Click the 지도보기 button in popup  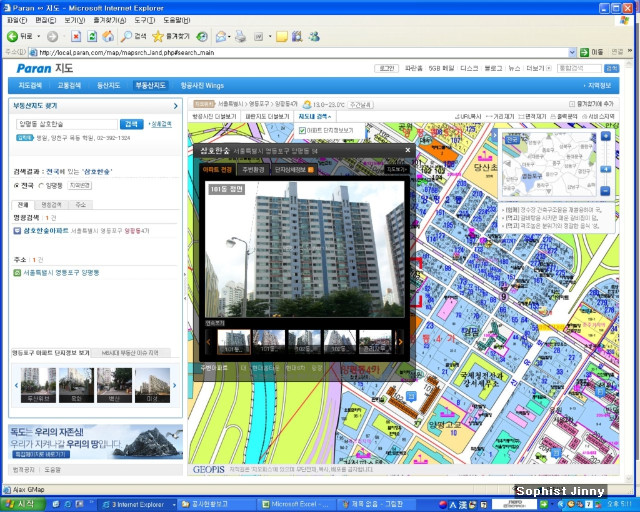397,169
